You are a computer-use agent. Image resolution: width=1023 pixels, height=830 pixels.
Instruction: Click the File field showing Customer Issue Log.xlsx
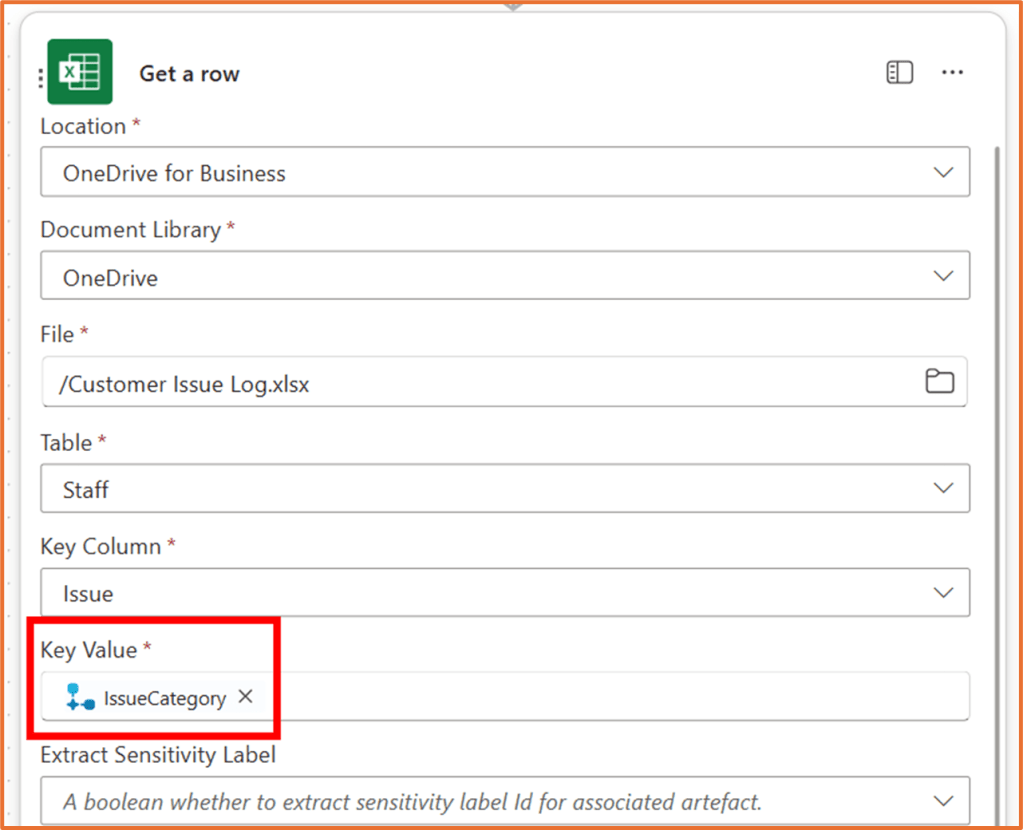click(x=400, y=383)
